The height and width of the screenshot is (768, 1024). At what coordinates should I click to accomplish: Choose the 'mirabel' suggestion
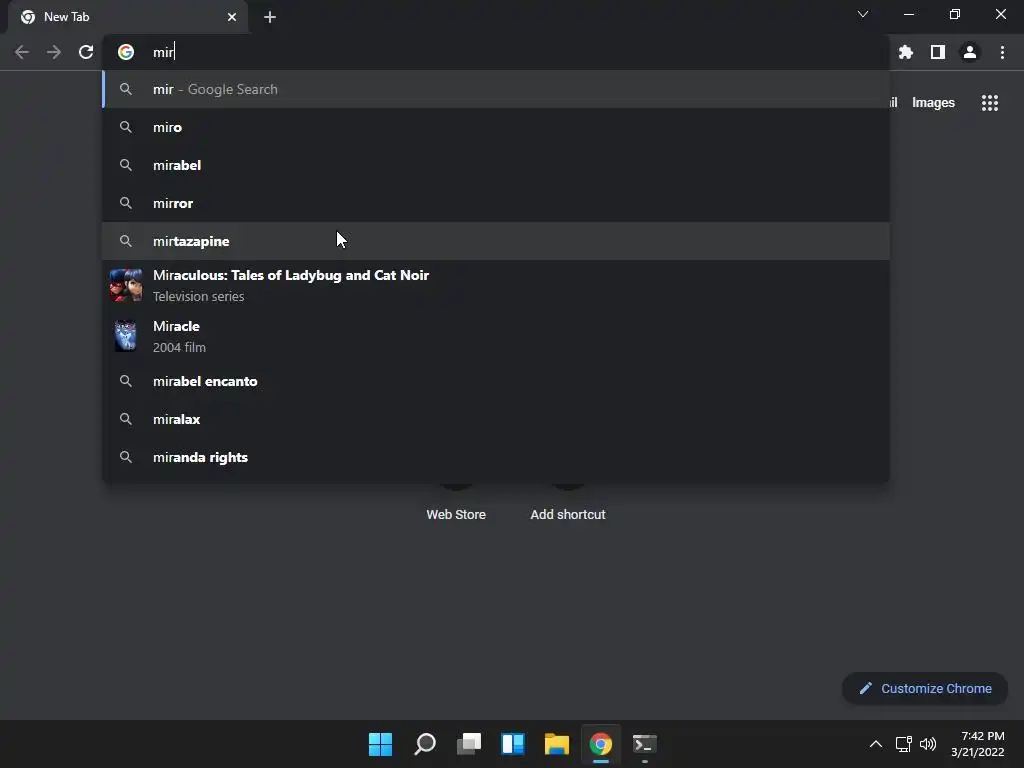[496, 165]
